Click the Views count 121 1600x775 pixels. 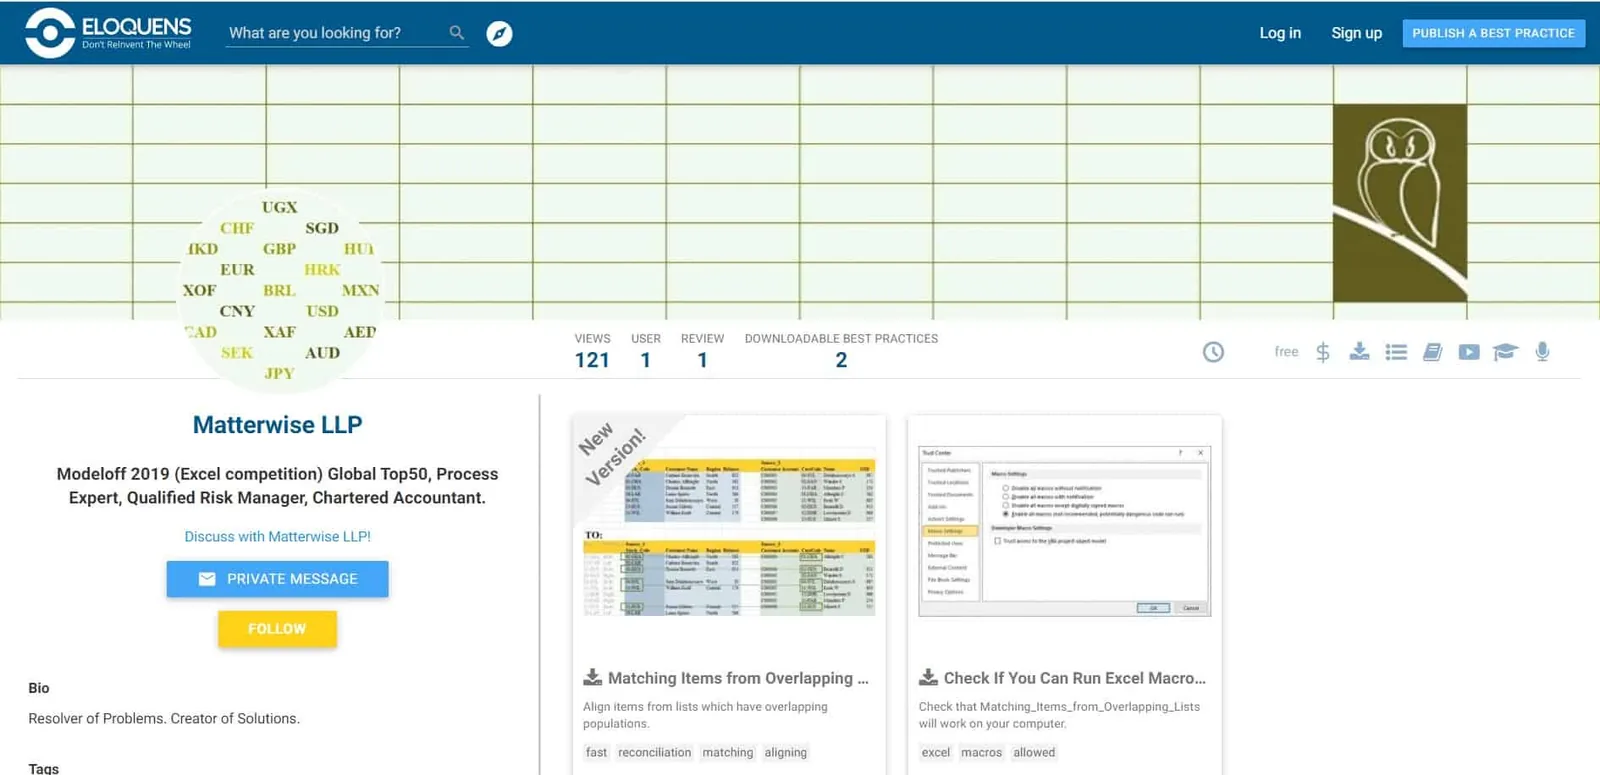592,360
